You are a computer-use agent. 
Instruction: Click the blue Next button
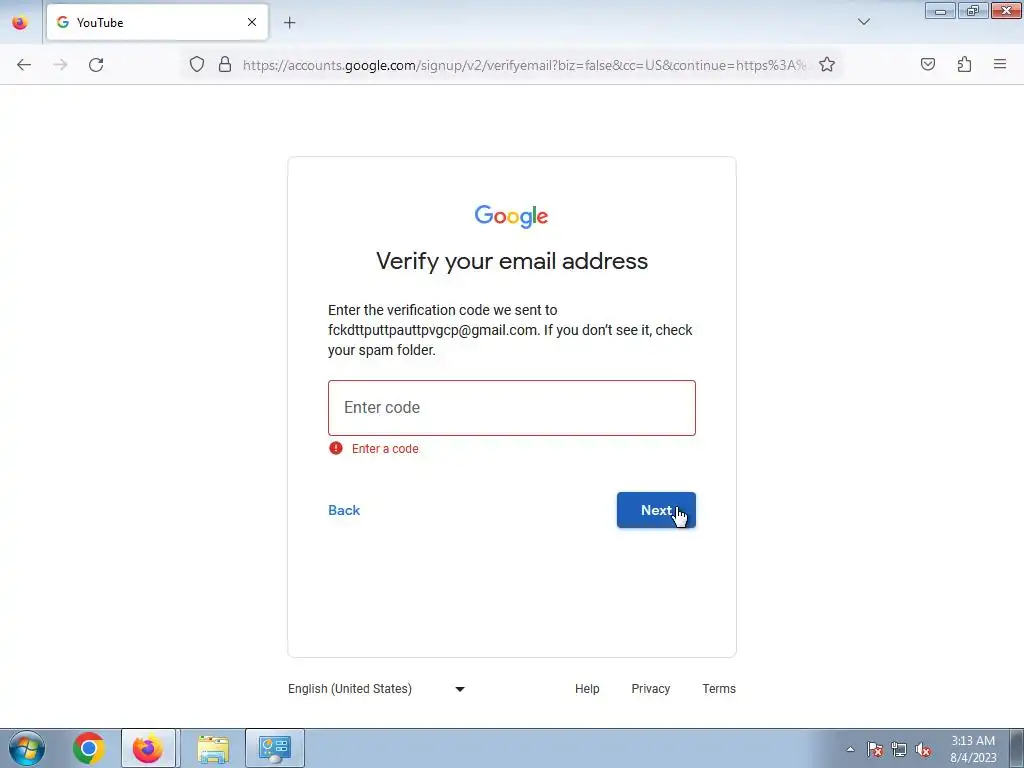(656, 510)
